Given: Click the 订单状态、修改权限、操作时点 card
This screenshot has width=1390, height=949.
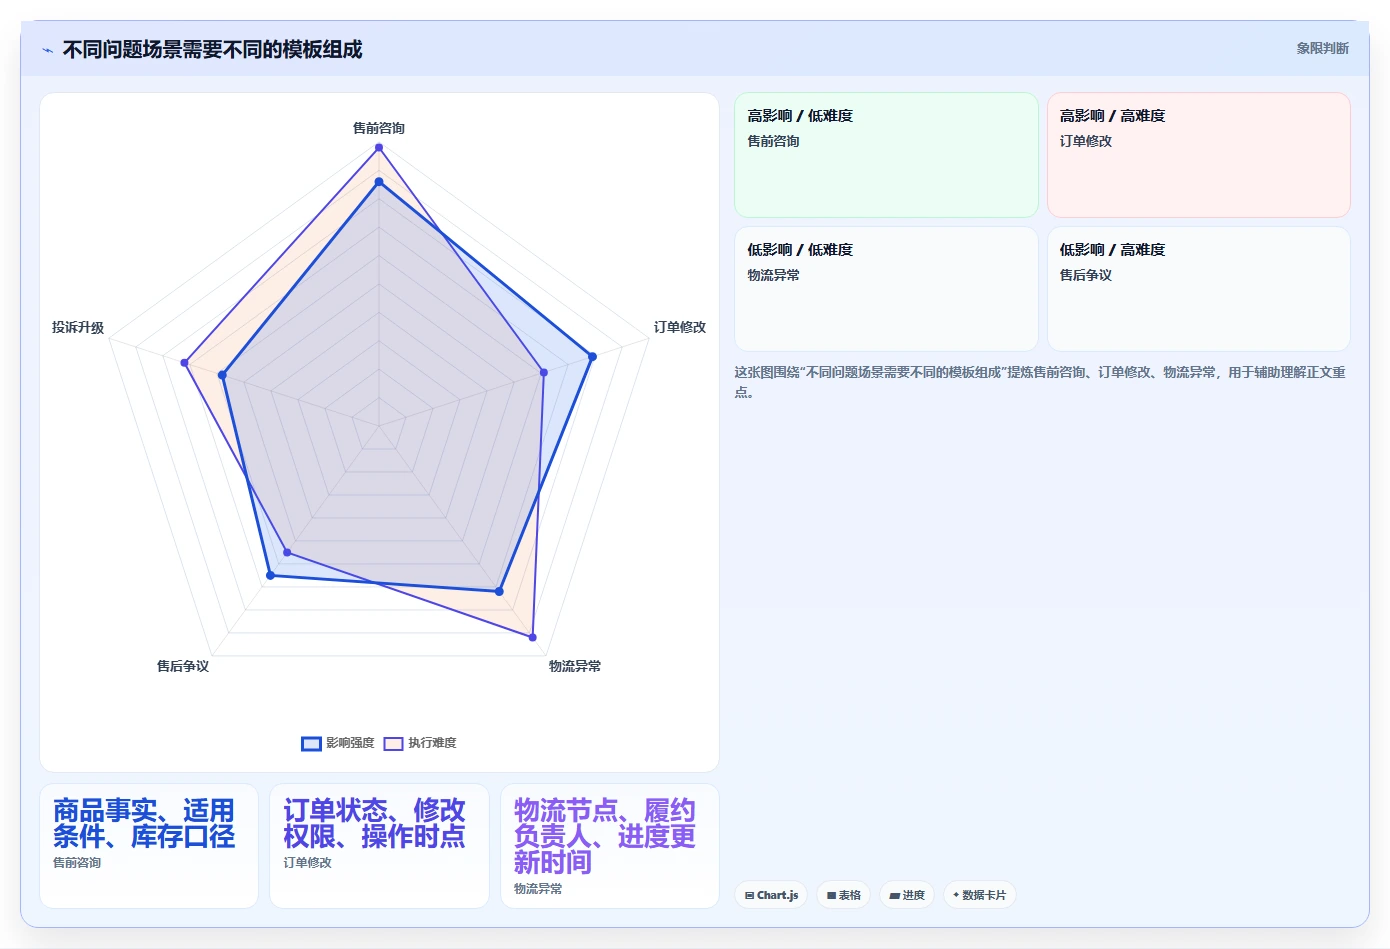Looking at the screenshot, I should click(379, 846).
